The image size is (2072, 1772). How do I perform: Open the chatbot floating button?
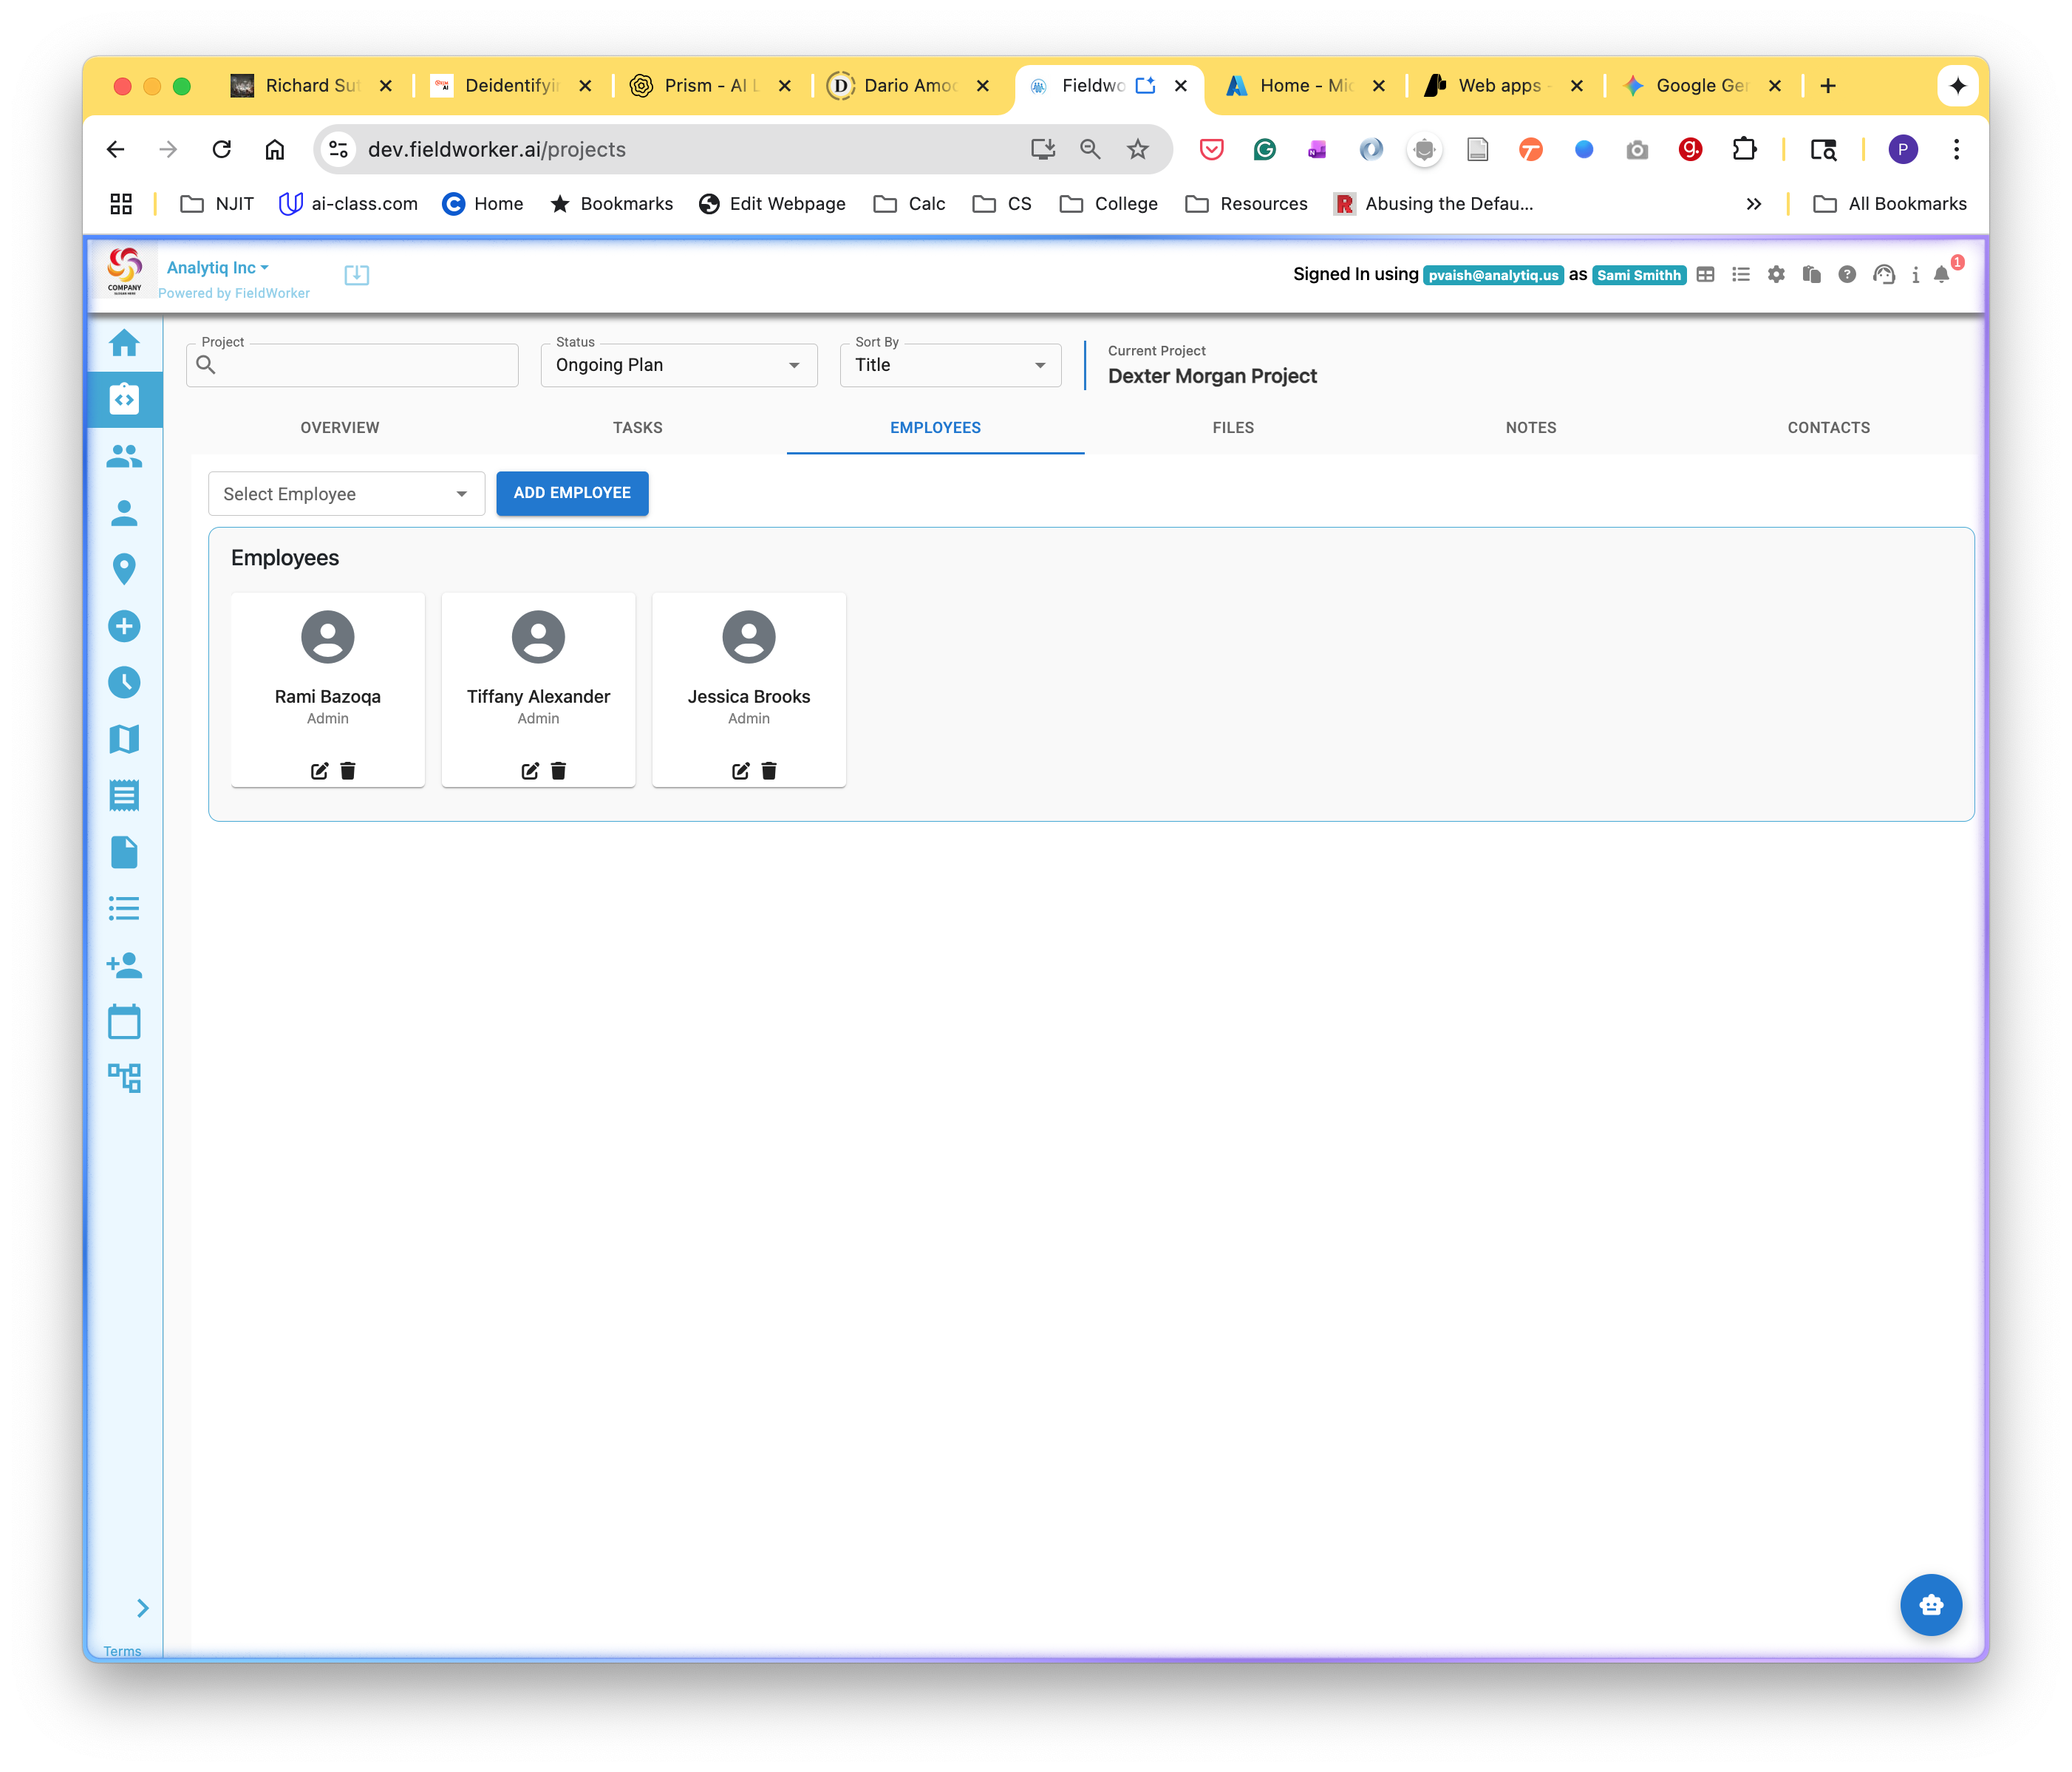click(1930, 1605)
